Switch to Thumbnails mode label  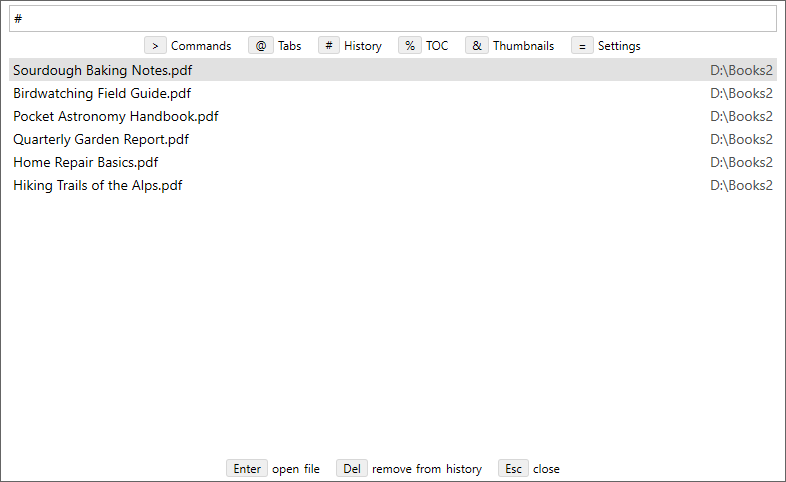523,46
